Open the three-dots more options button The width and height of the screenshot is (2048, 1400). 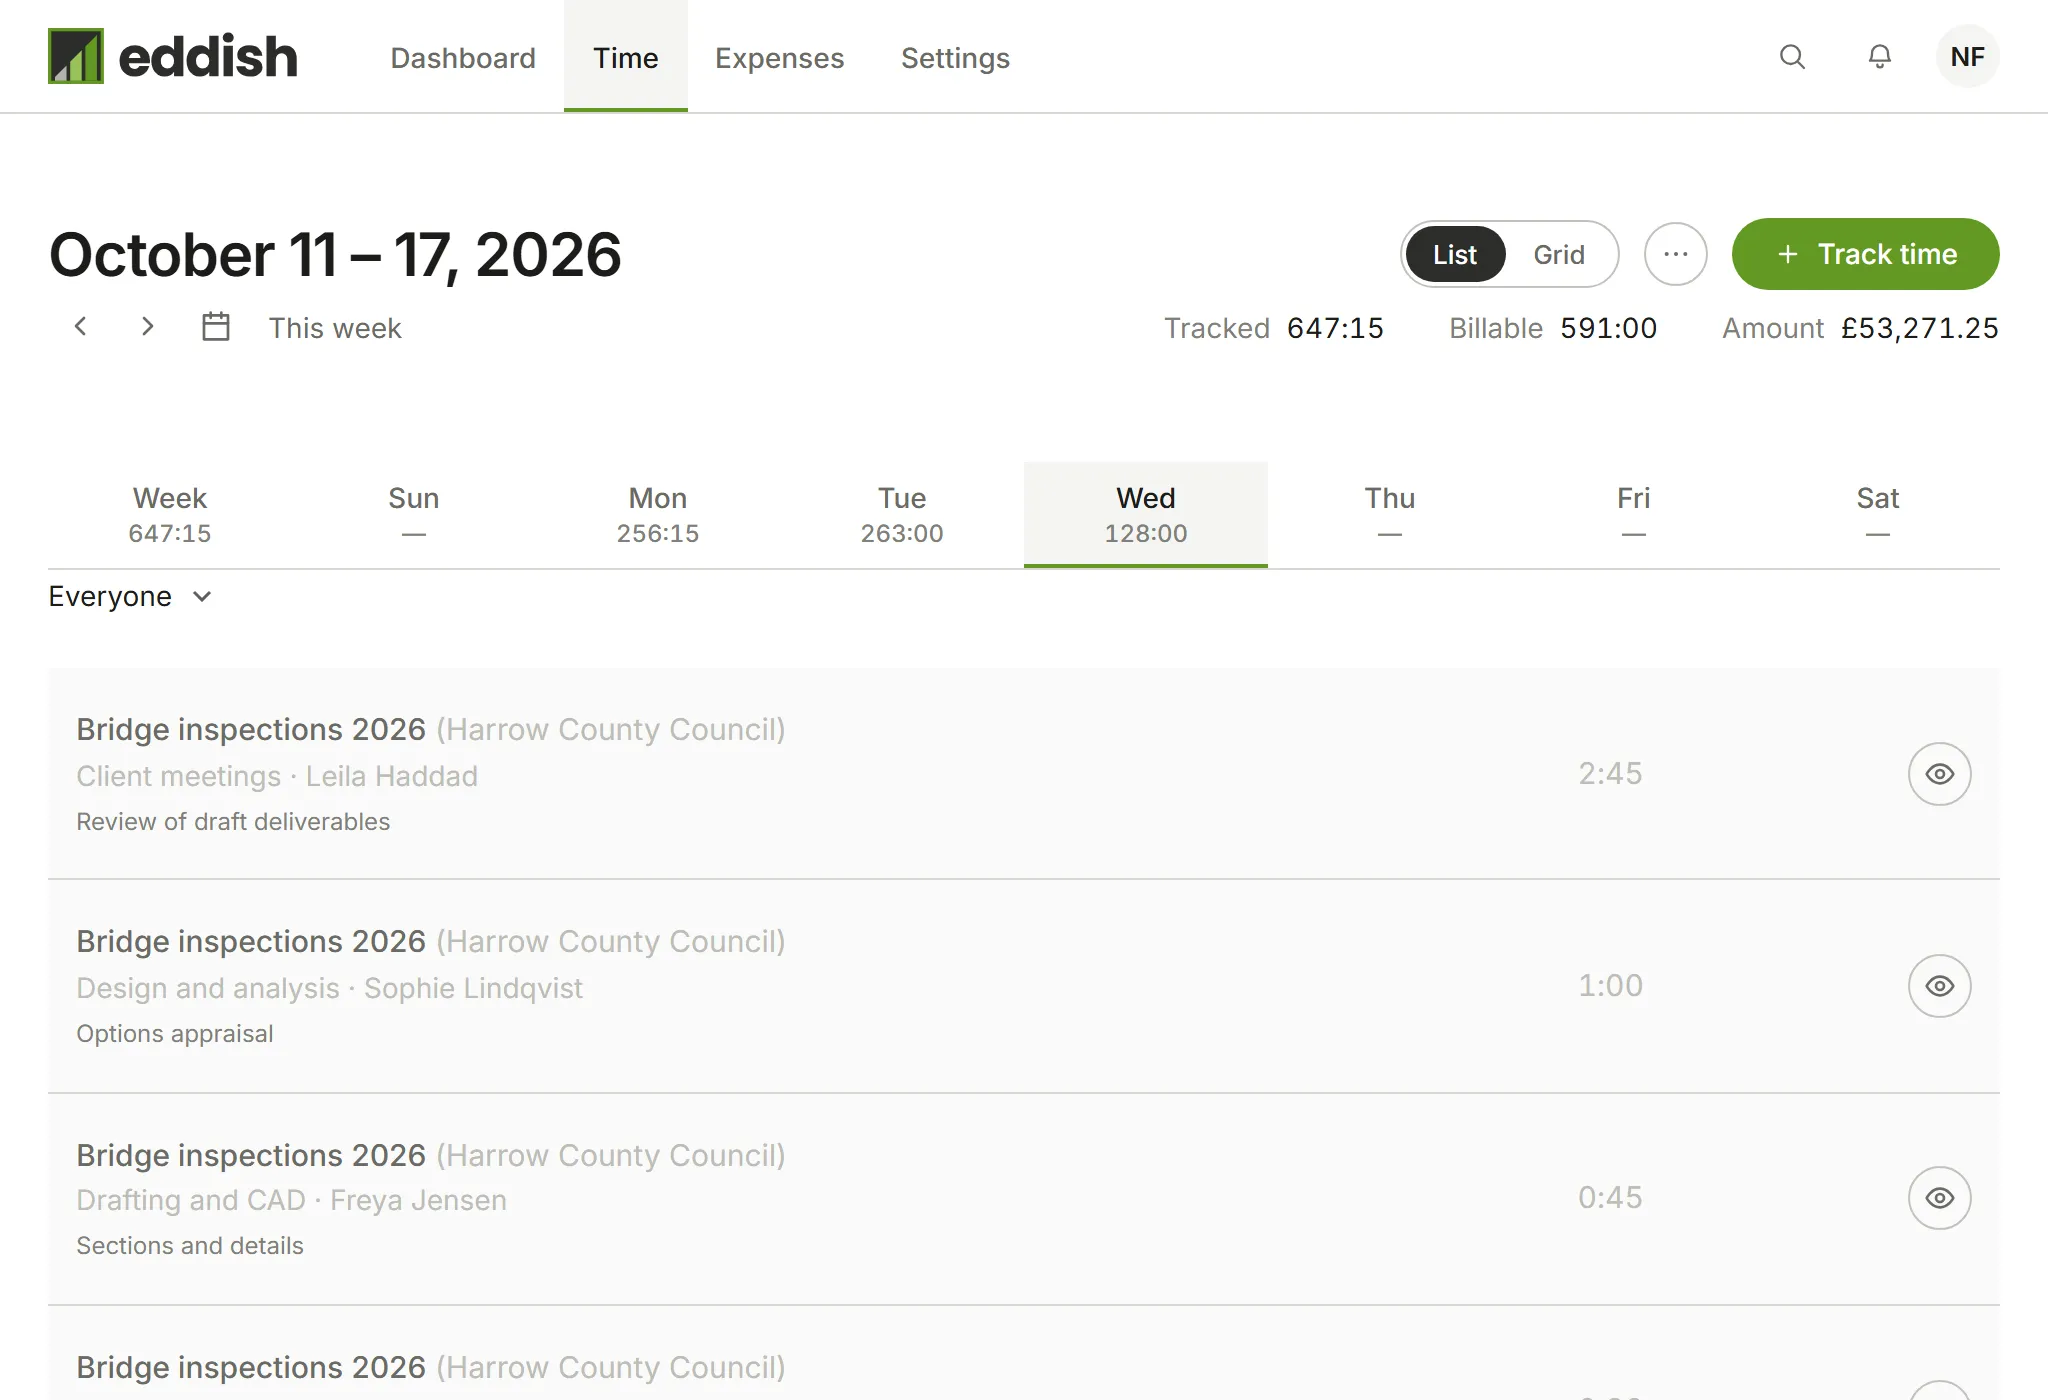(x=1676, y=254)
